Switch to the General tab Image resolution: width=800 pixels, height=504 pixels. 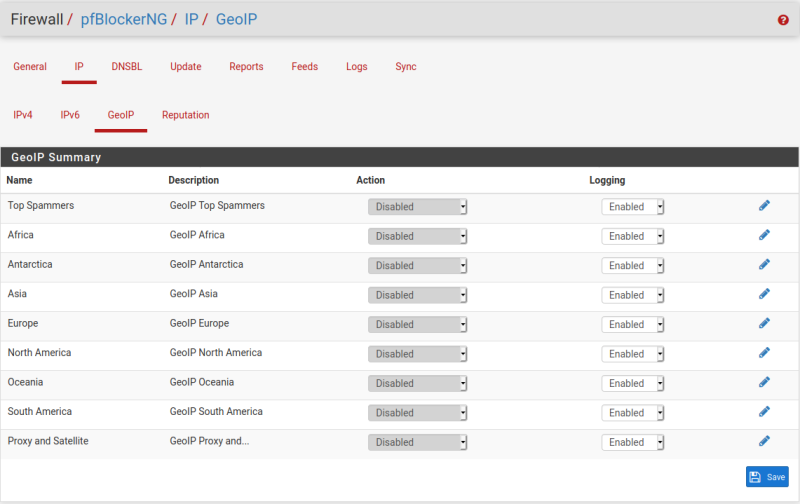tap(30, 66)
